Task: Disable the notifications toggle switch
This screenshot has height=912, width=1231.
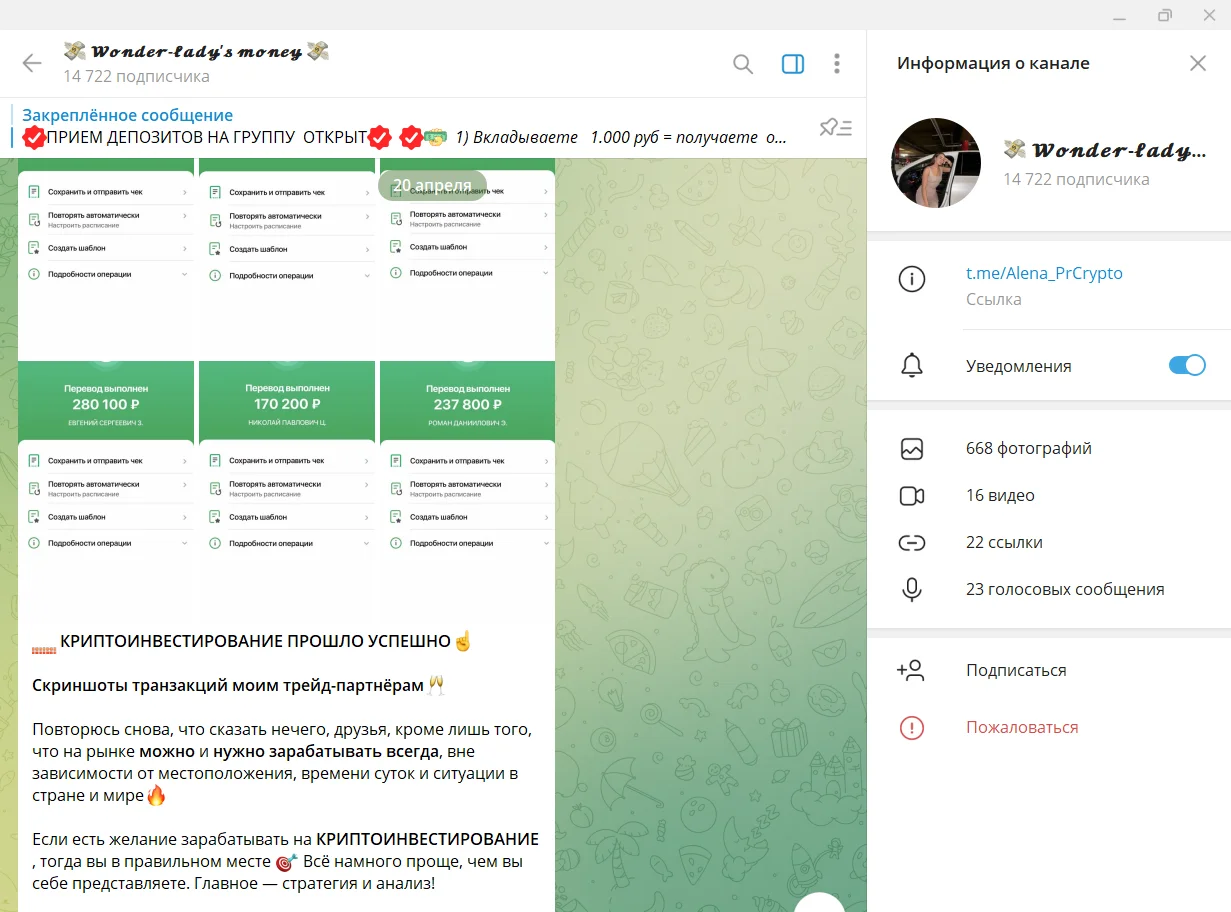Action: click(1187, 365)
